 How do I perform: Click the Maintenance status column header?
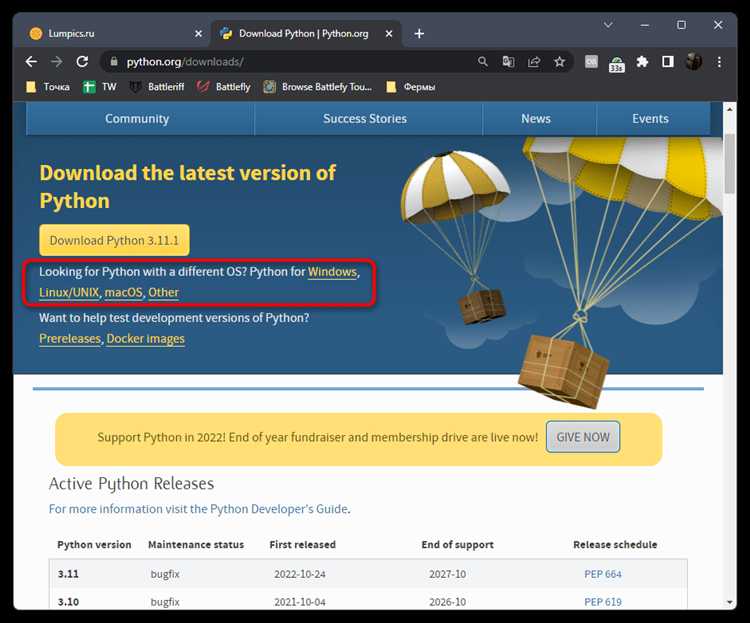point(196,545)
